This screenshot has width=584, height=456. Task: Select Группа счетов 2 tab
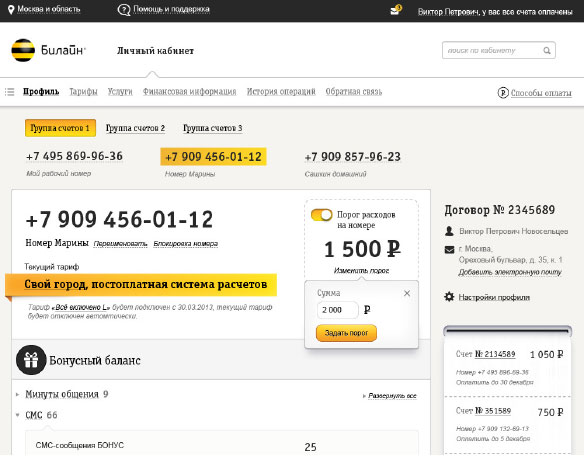[135, 128]
